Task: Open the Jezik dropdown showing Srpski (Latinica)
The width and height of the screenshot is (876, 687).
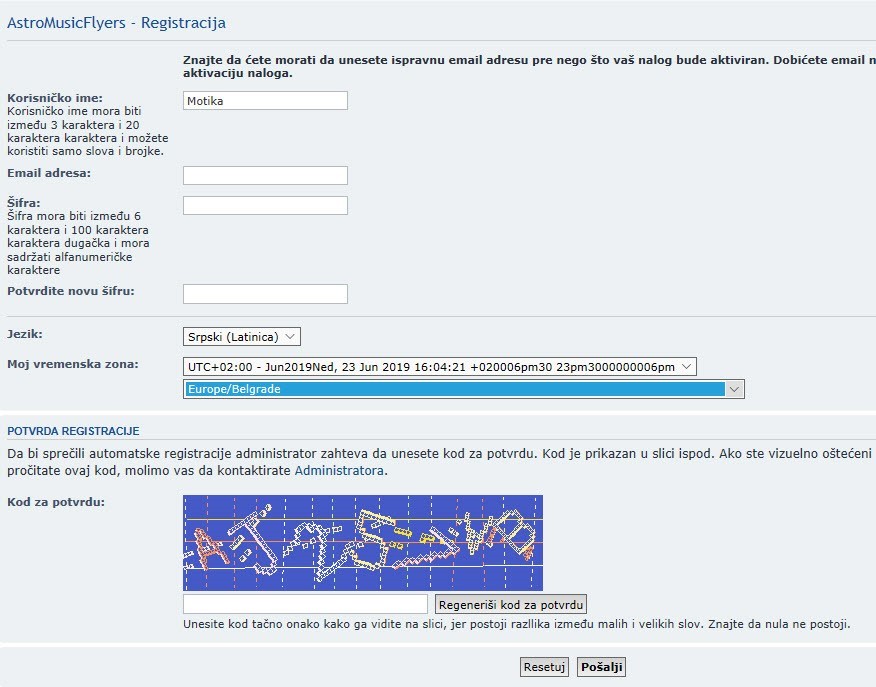Action: click(242, 337)
